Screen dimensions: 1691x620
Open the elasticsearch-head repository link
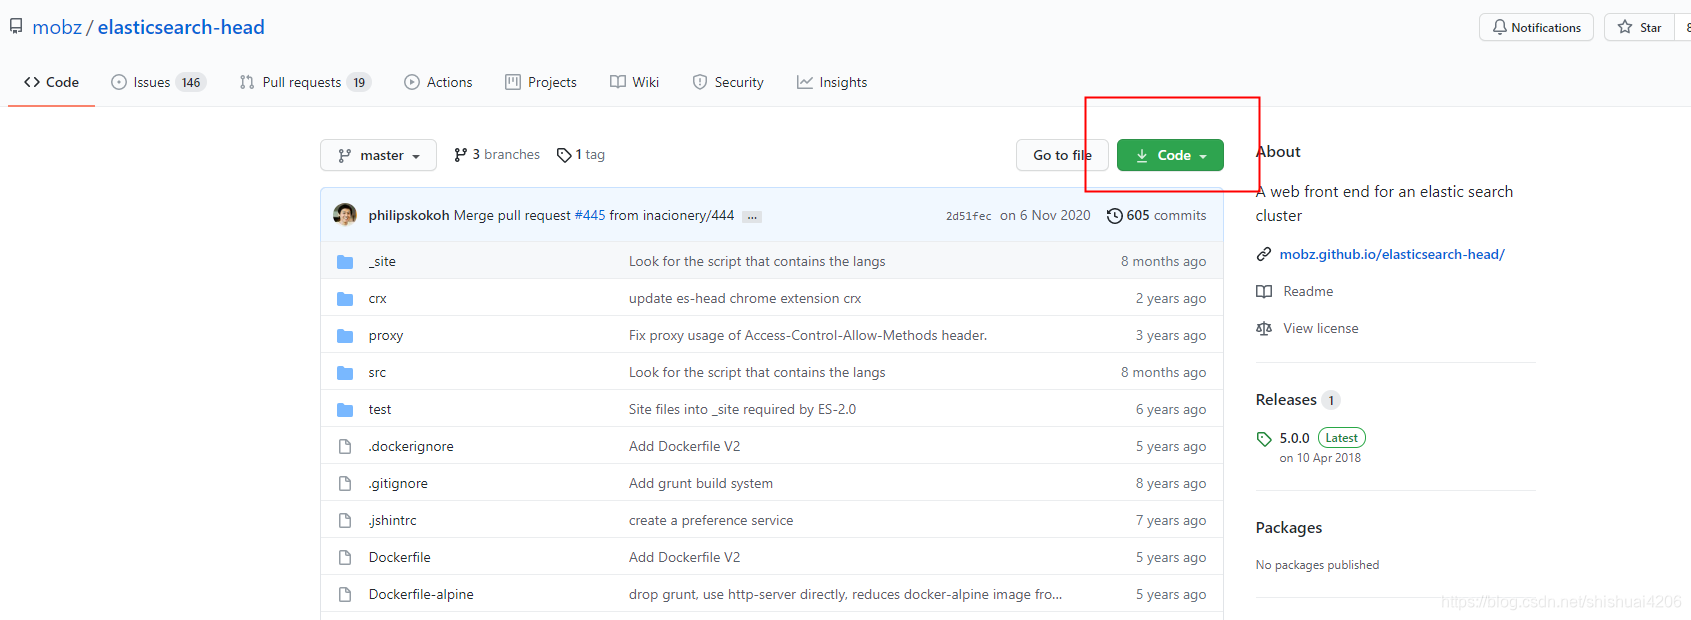181,27
